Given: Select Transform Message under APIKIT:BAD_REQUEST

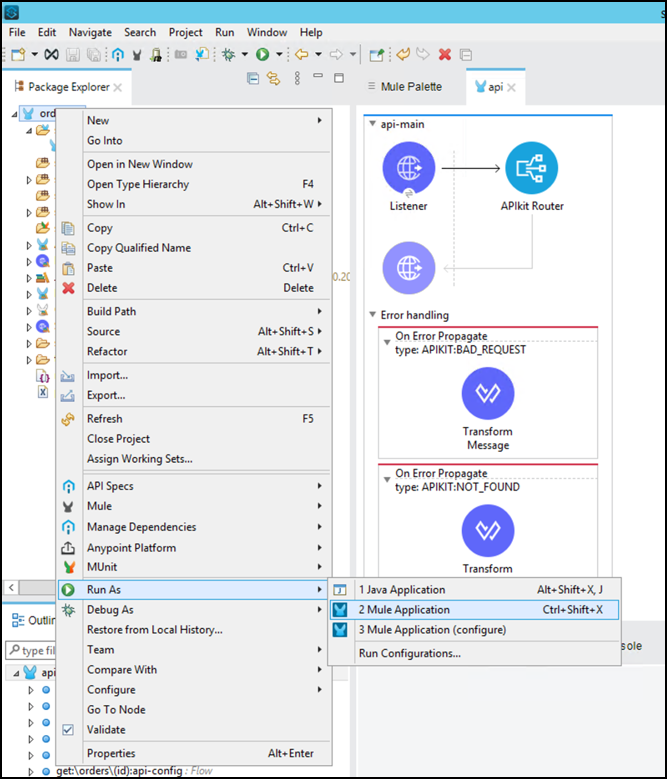Looking at the screenshot, I should pyautogui.click(x=488, y=393).
